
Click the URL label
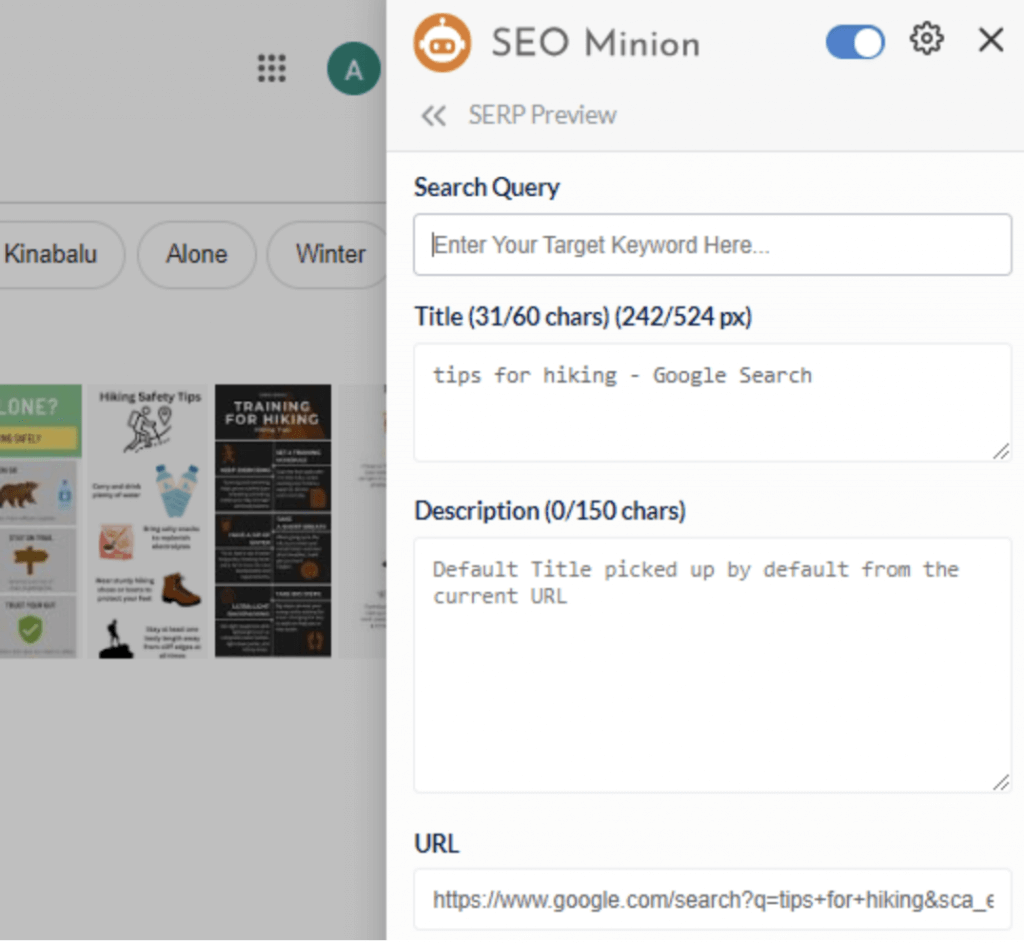(436, 843)
